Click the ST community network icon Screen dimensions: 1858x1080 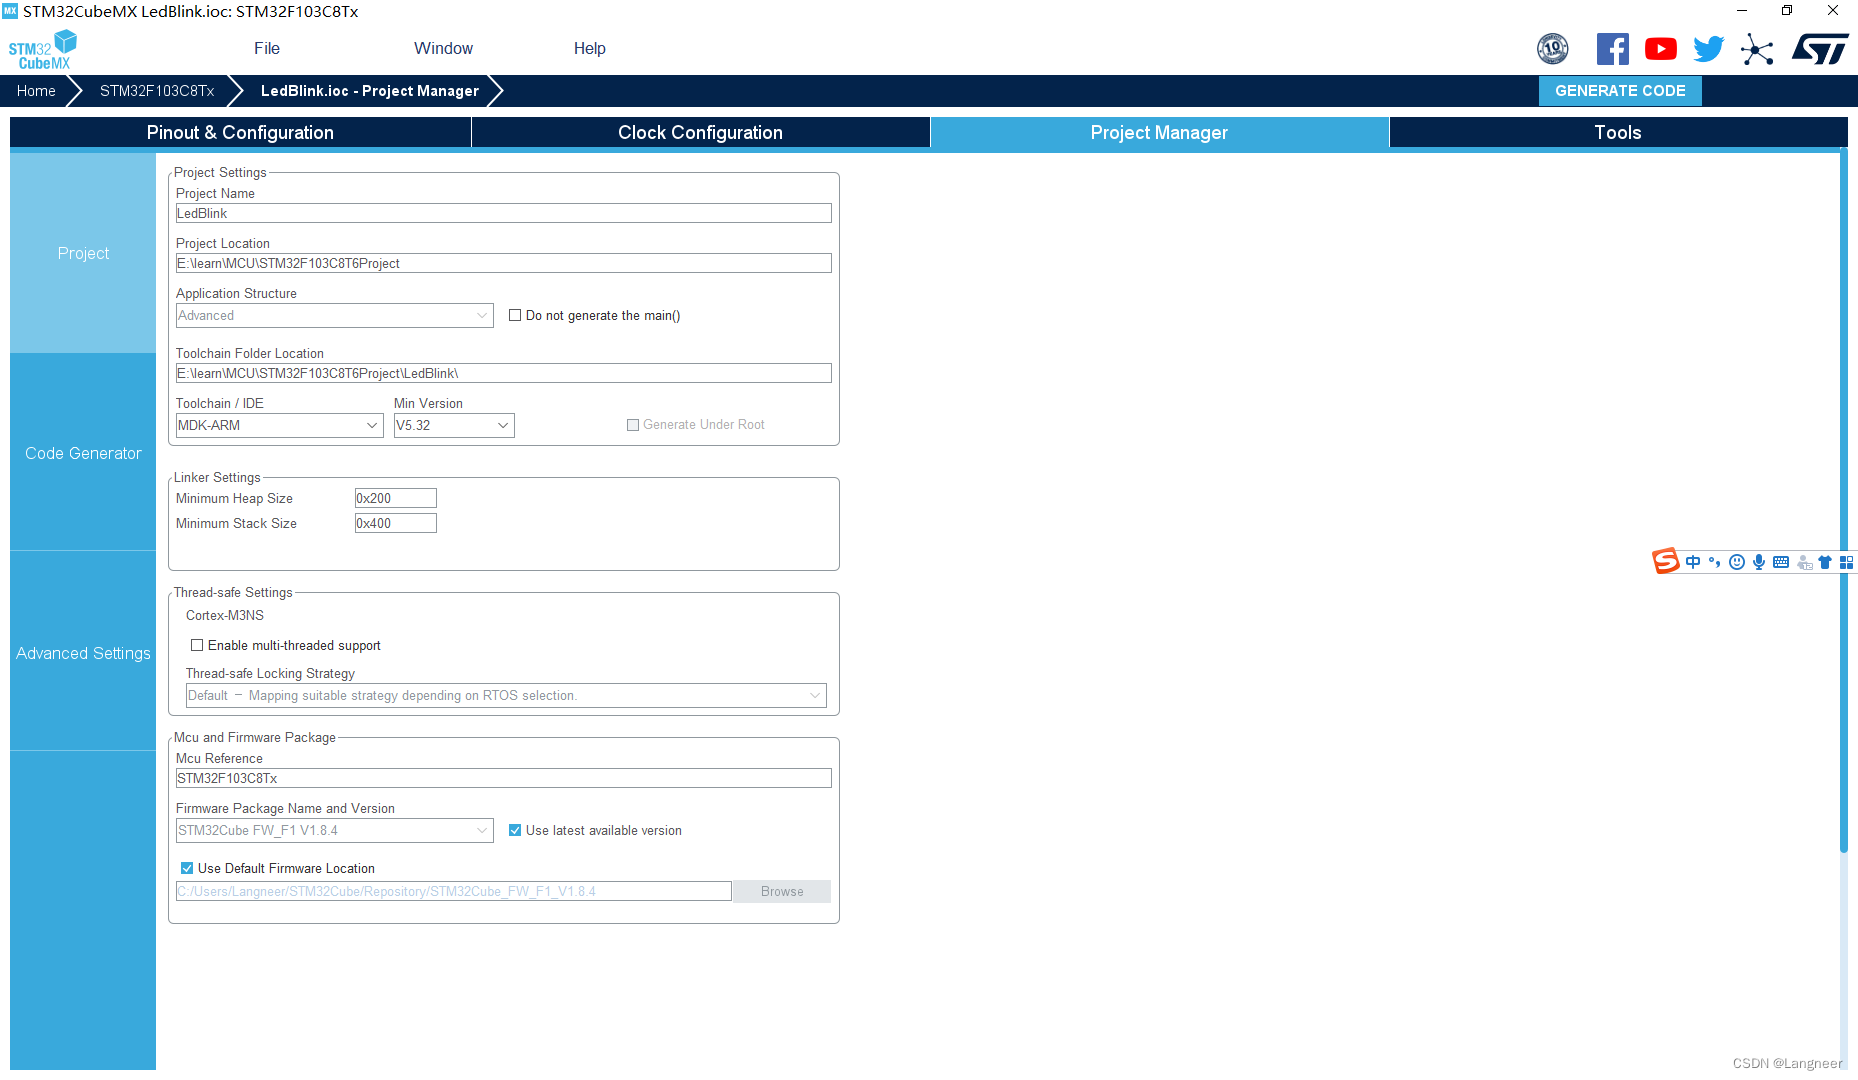pos(1756,49)
